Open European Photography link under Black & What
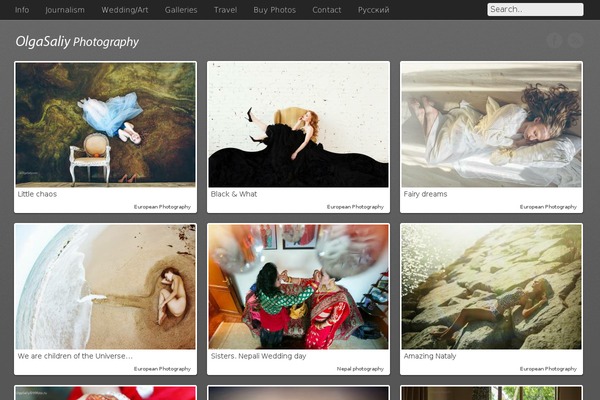This screenshot has width=600, height=400. pyautogui.click(x=355, y=207)
